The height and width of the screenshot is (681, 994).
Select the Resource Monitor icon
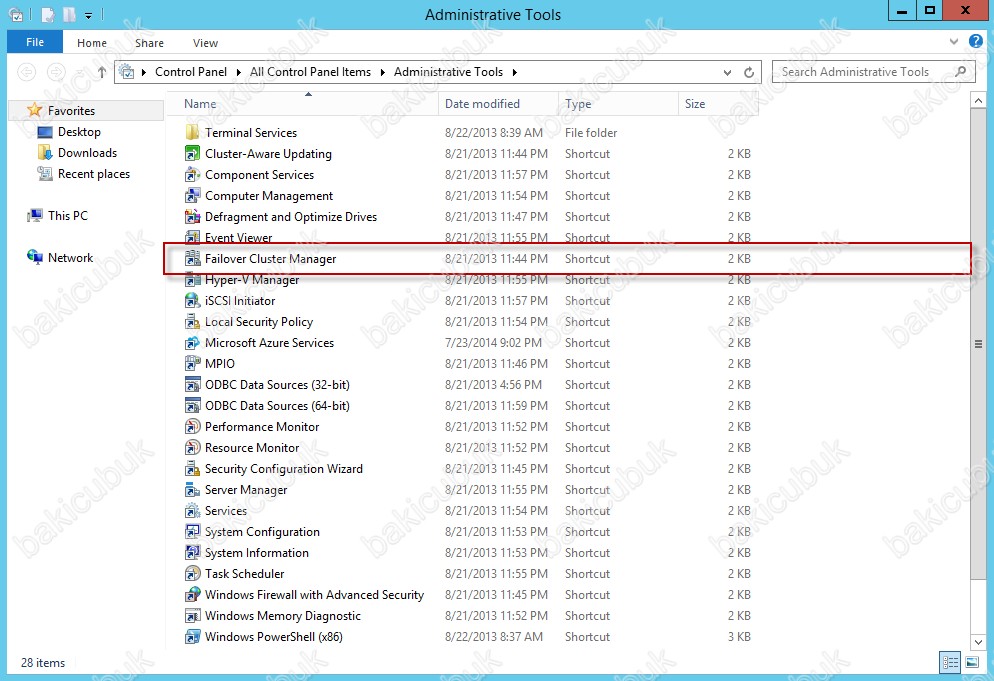192,448
